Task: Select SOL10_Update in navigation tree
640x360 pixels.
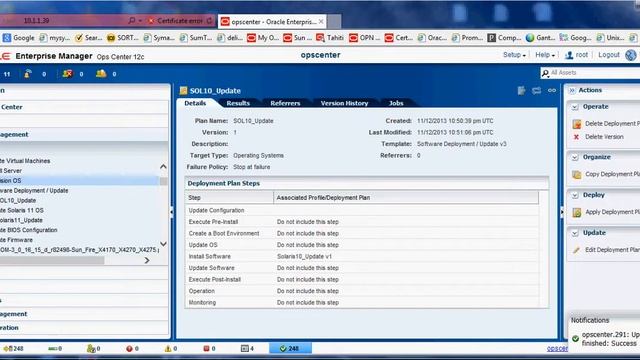Action: pyautogui.click(x=18, y=200)
